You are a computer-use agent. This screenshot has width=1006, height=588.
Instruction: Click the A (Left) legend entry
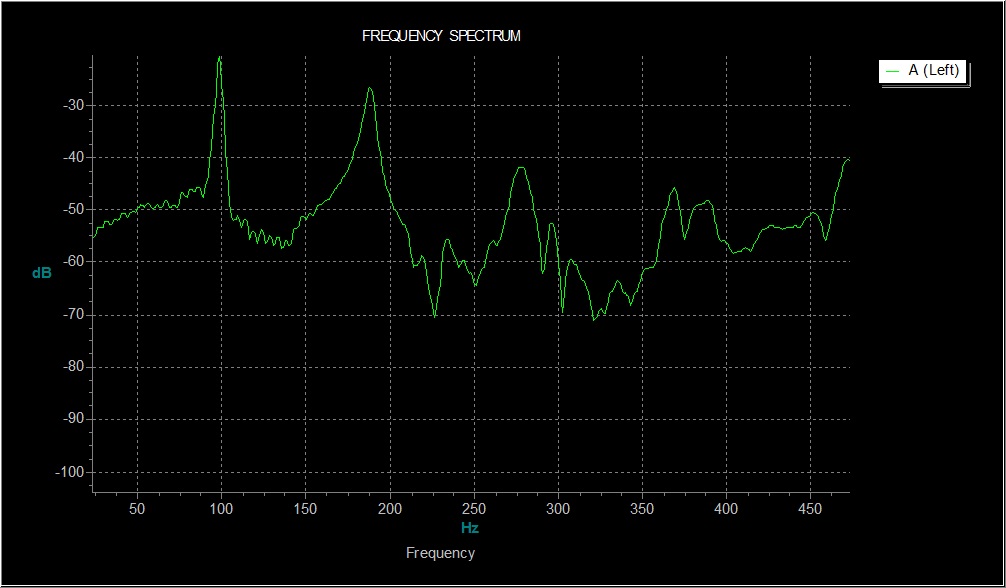pos(923,71)
